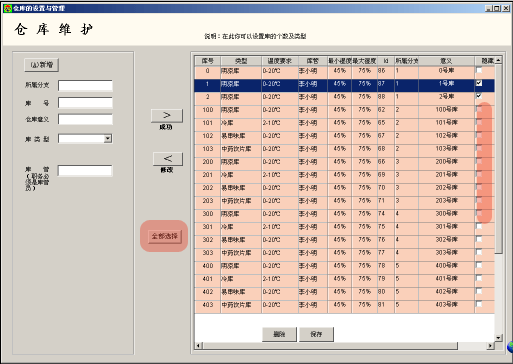Click into the 库号 input field
This screenshot has width=513, height=364.
(x=85, y=103)
